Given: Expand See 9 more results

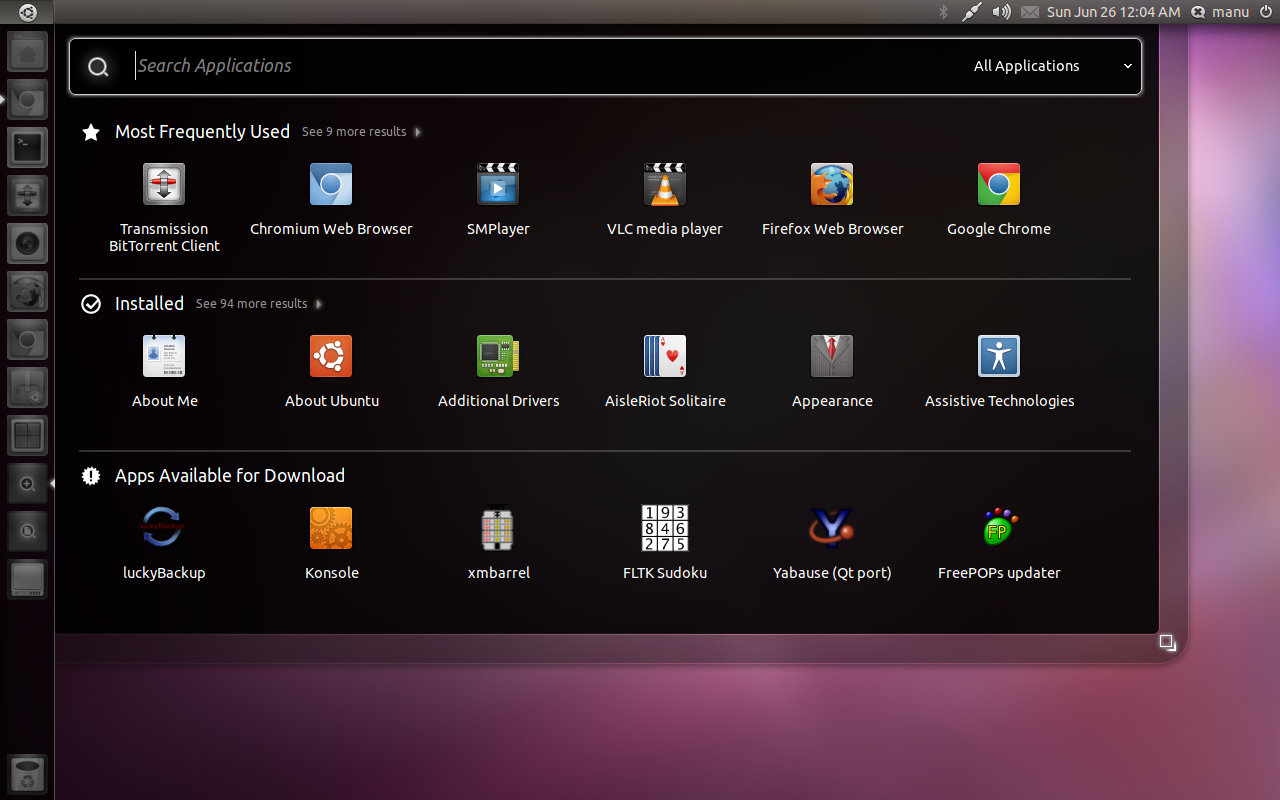Looking at the screenshot, I should [x=361, y=132].
